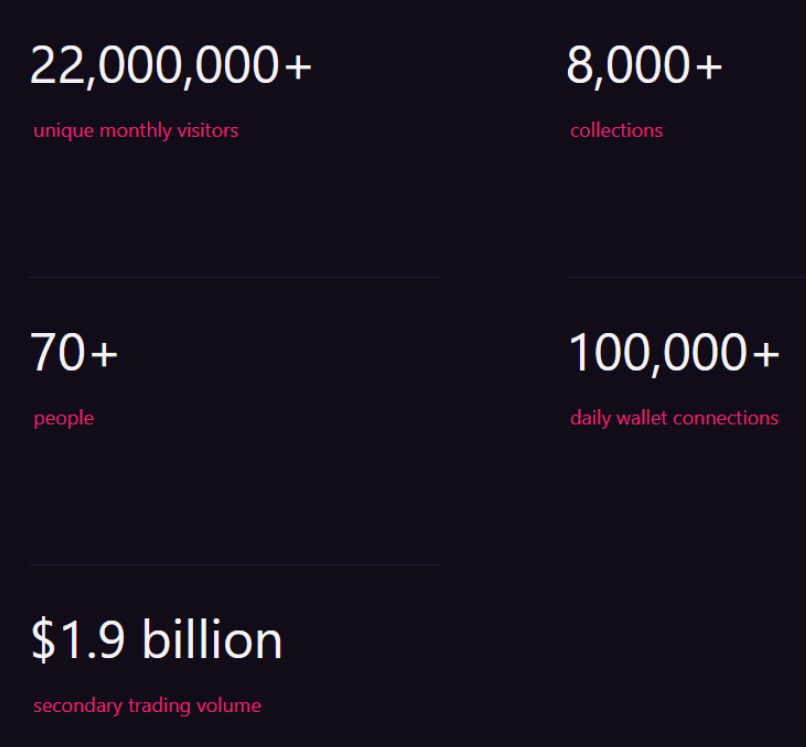Click the plus sign after 22,000,000
Viewport: 806px width, 747px height.
[x=298, y=68]
